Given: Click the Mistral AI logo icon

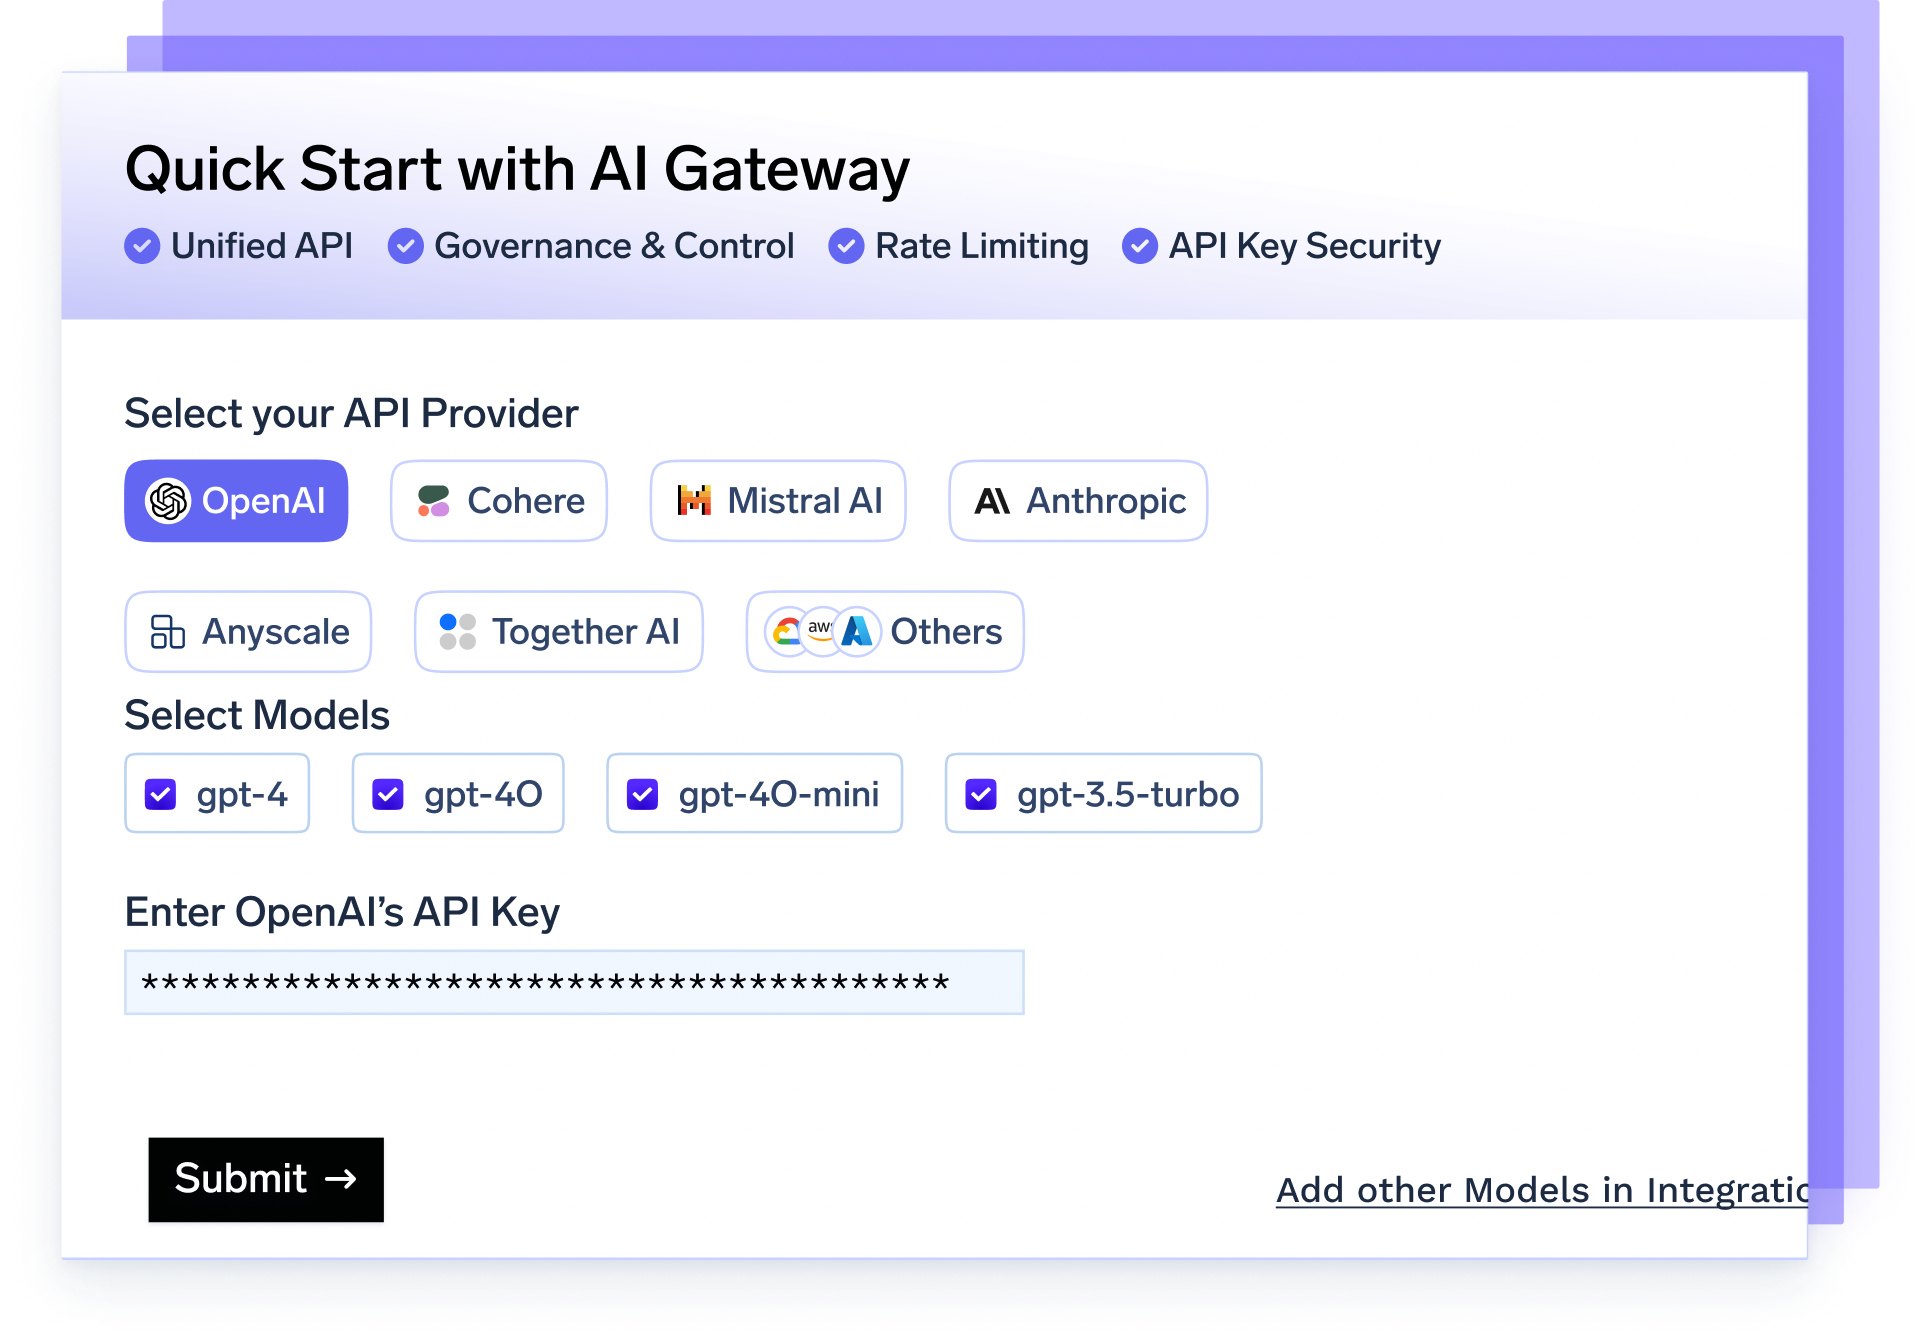Looking at the screenshot, I should pos(694,500).
